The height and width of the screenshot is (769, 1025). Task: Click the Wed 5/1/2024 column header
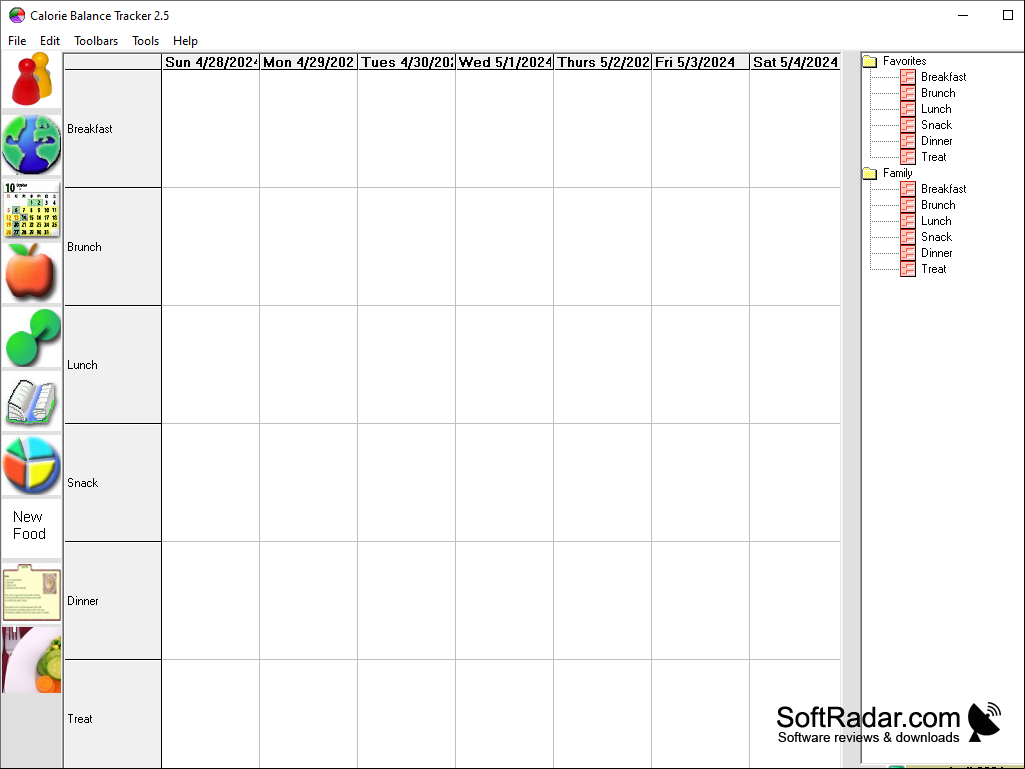(505, 62)
